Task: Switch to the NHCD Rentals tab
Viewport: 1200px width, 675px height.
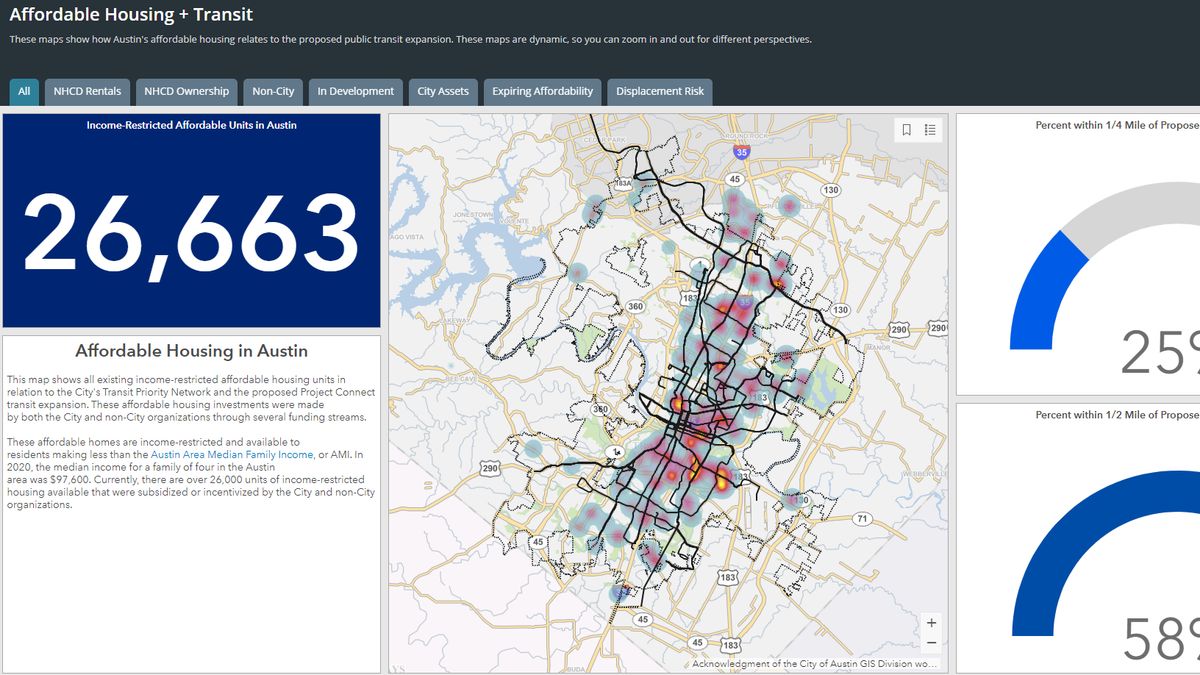Action: (x=88, y=91)
